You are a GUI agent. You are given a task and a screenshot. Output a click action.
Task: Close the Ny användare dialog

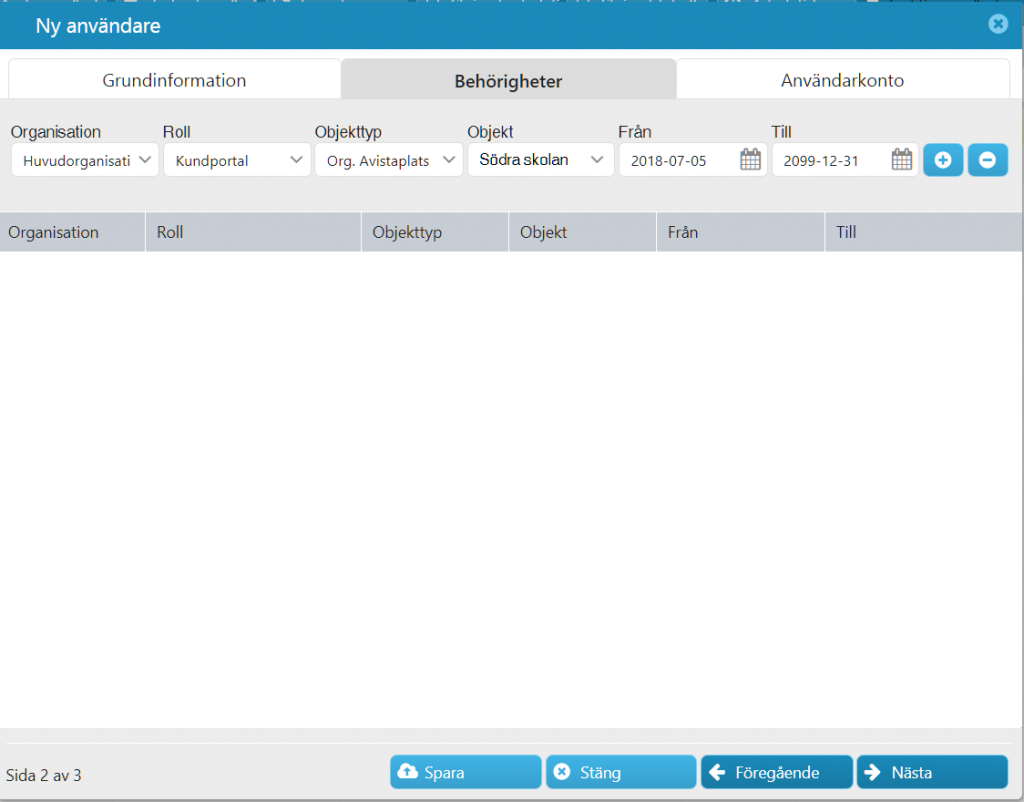coord(998,24)
